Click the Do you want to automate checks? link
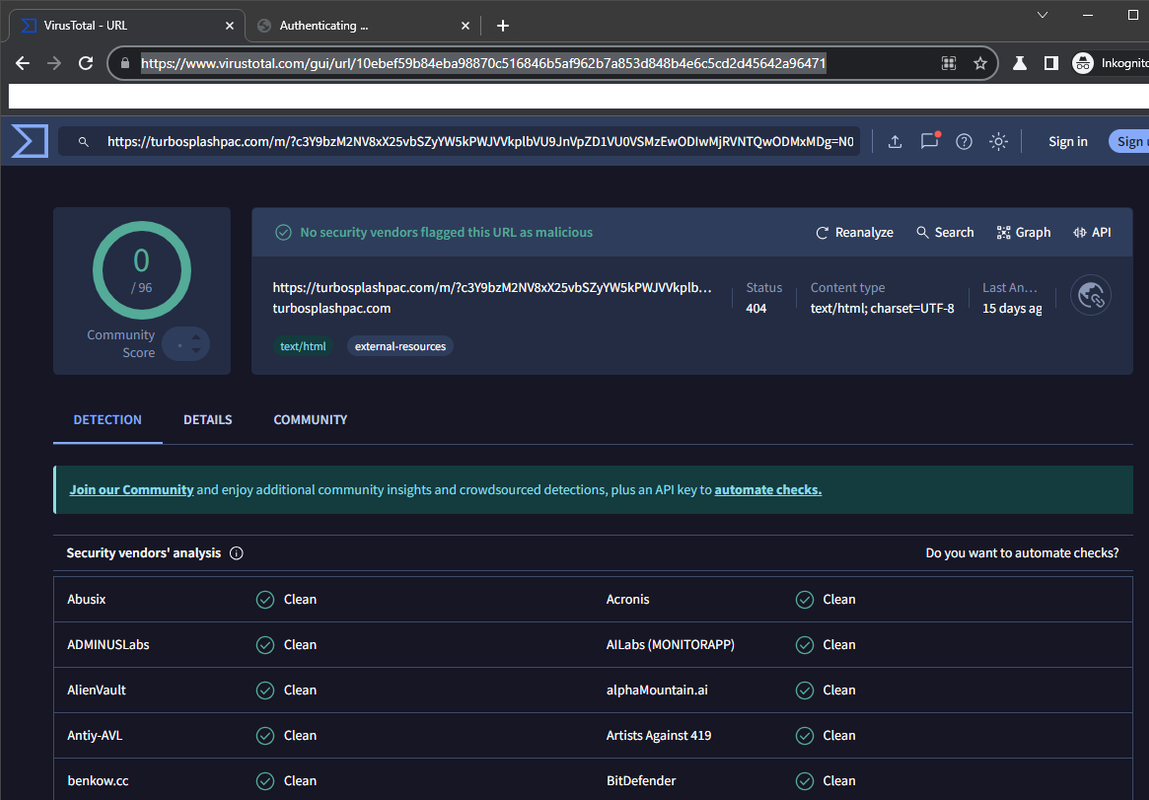This screenshot has height=800, width=1149. tap(1022, 553)
